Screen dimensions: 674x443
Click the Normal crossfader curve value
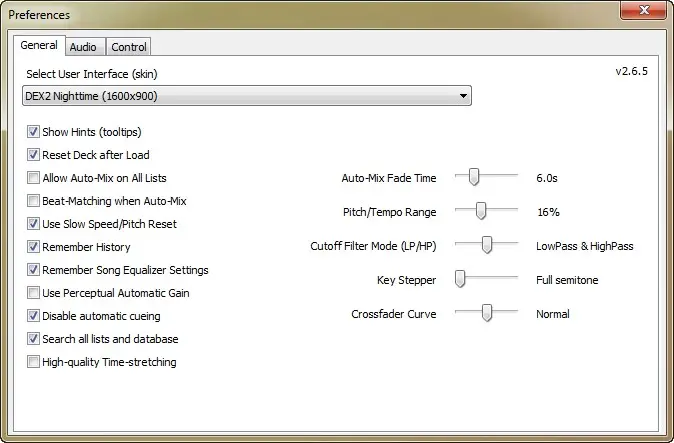(x=553, y=314)
